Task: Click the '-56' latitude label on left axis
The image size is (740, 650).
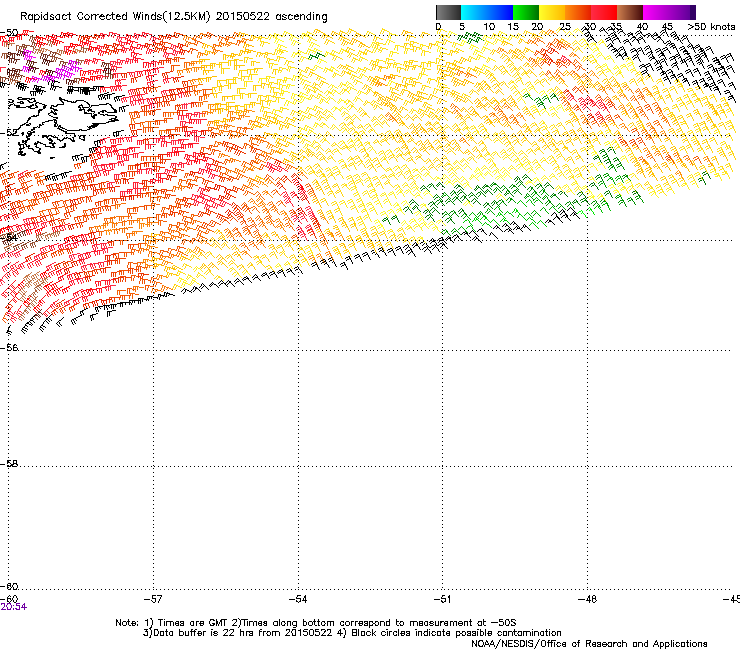Action: point(9,348)
